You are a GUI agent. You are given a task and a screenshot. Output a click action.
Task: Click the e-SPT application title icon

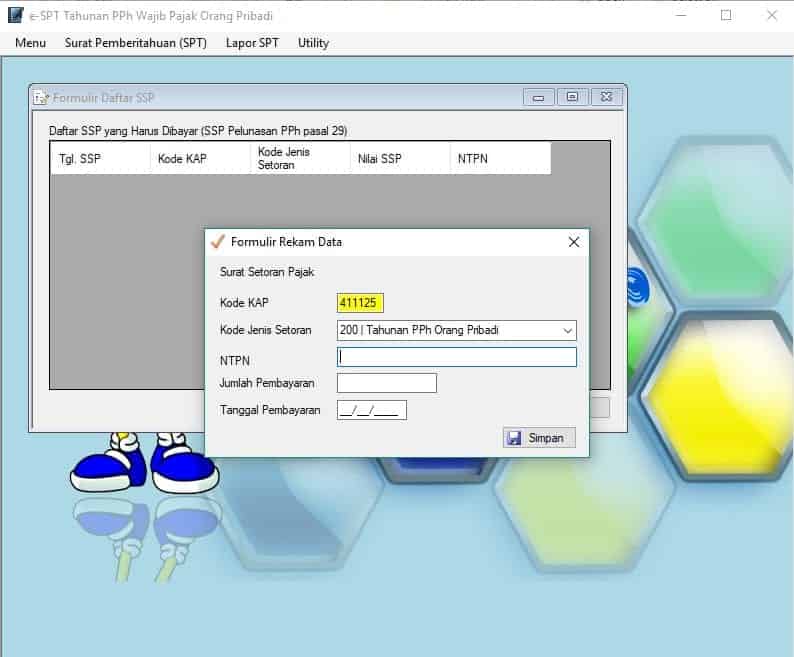click(x=16, y=15)
